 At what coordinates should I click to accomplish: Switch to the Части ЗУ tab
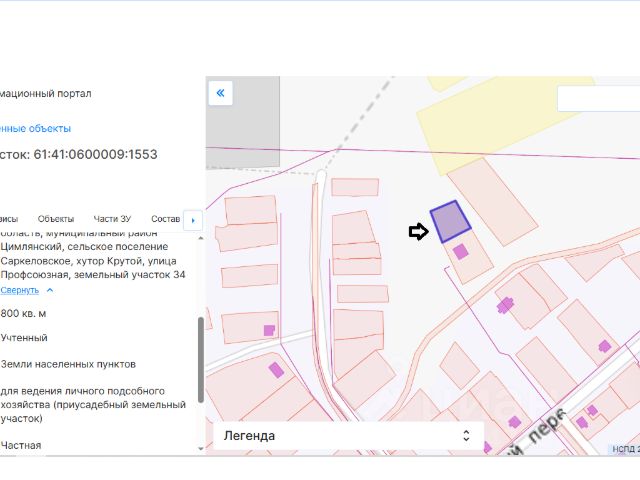click(112, 219)
